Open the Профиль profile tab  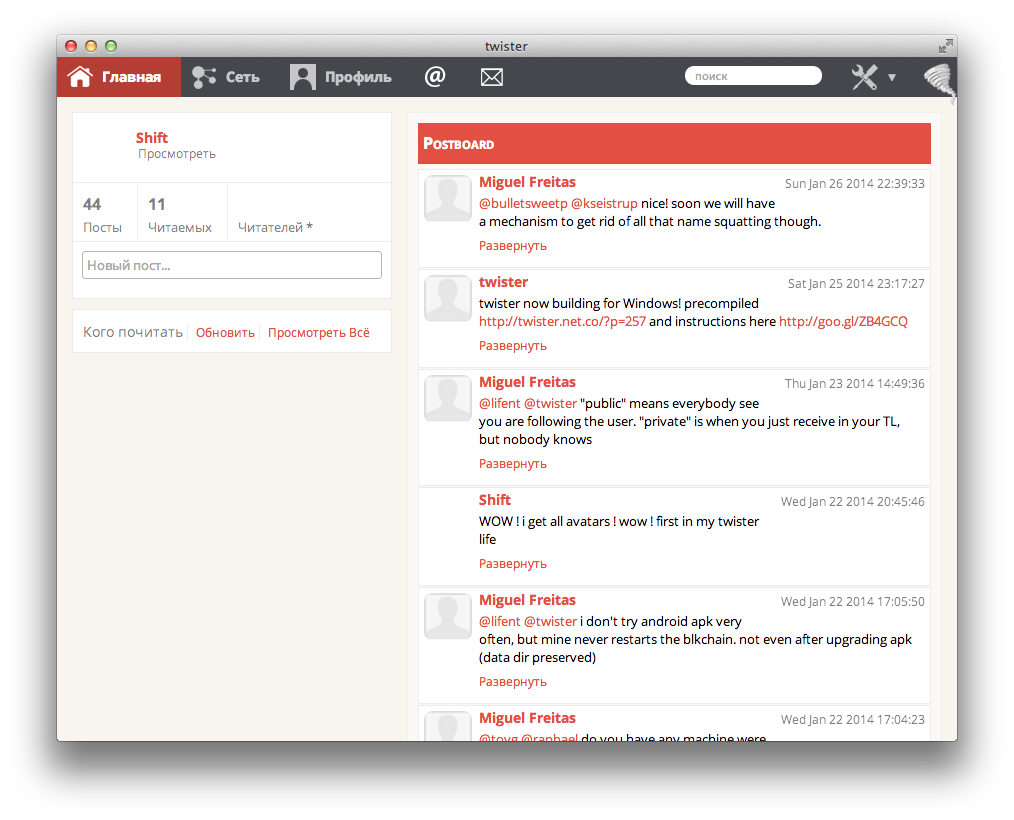coord(340,77)
